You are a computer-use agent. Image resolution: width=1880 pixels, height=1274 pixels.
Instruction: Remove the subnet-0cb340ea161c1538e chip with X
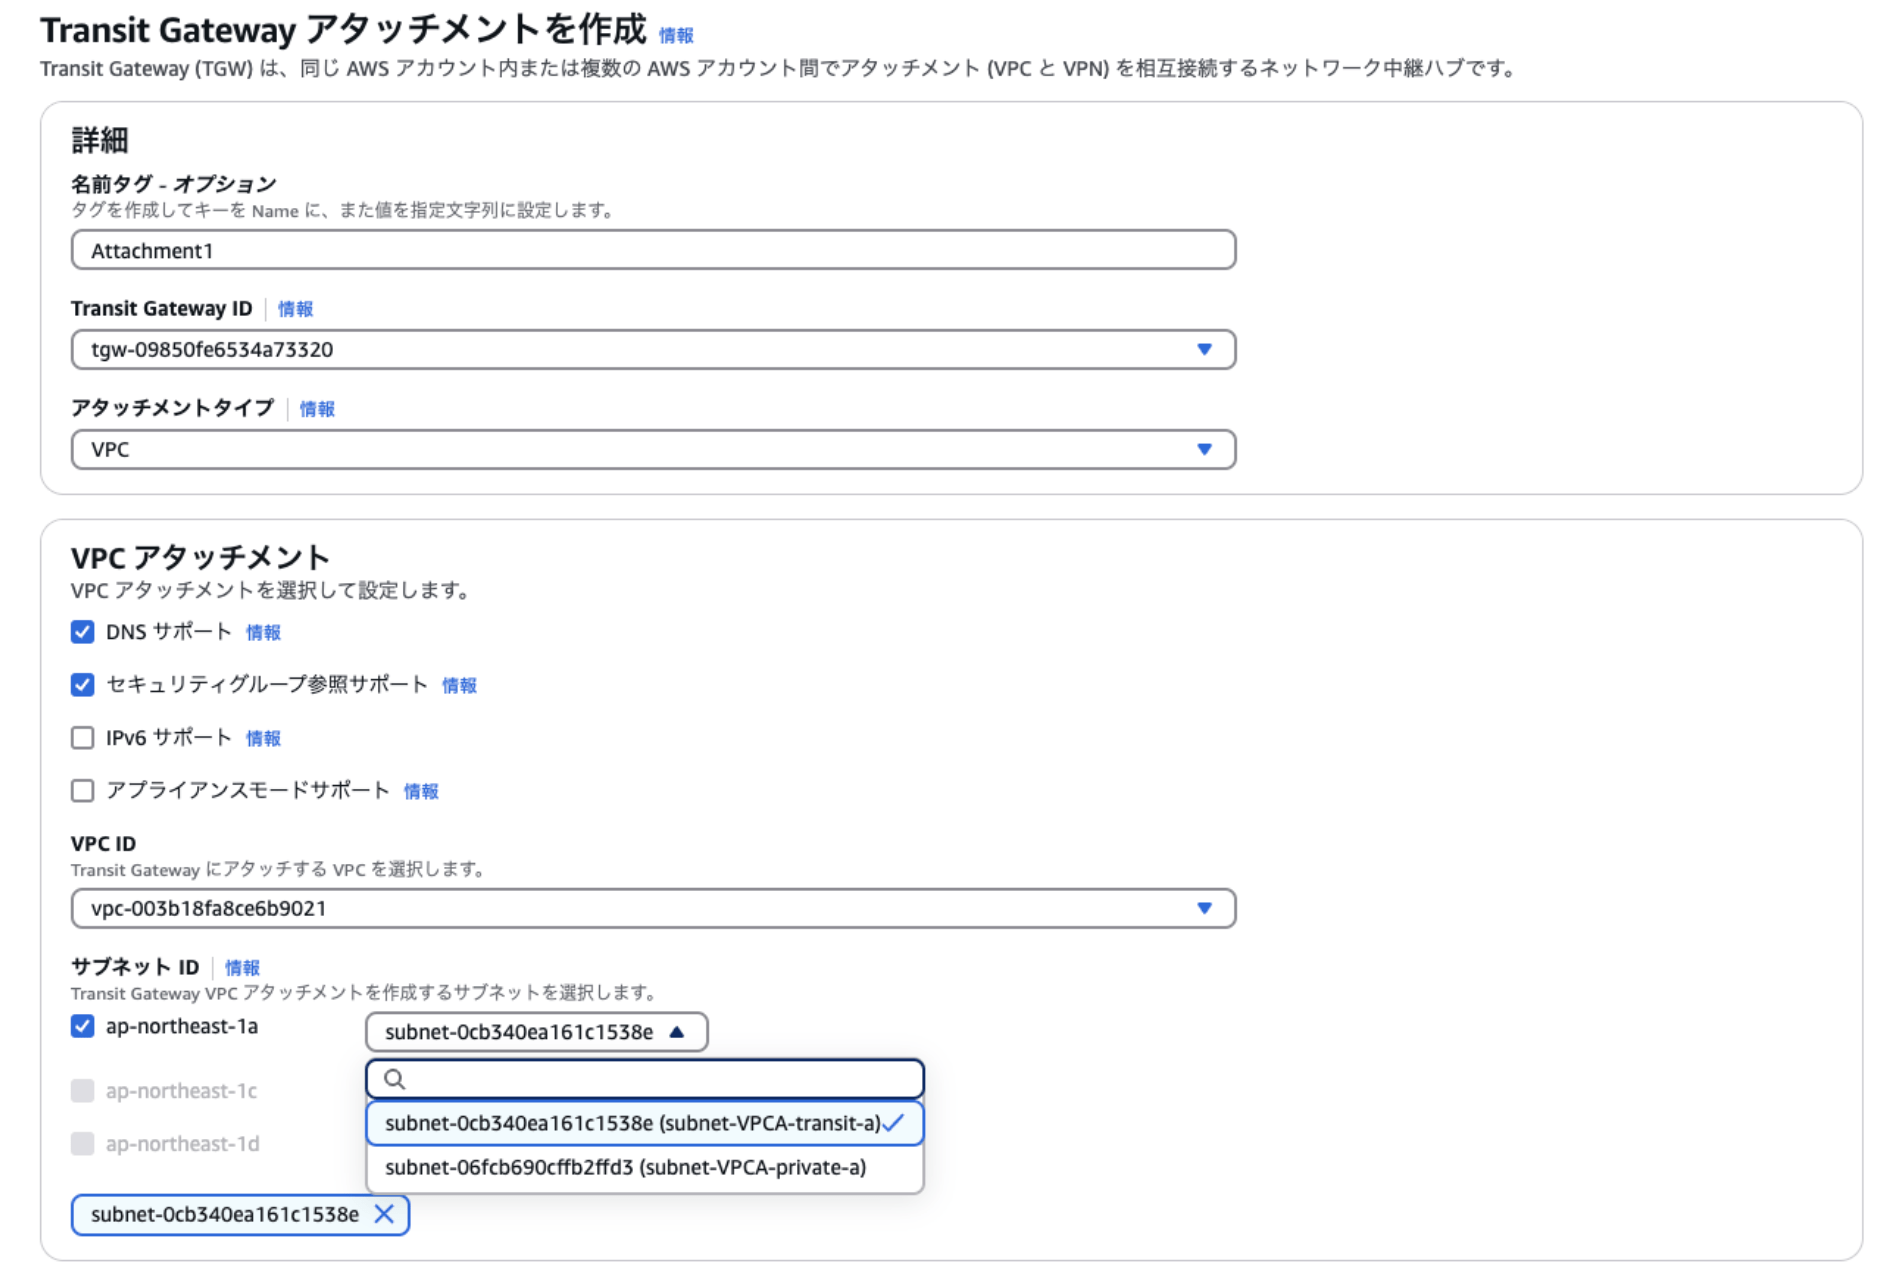(384, 1214)
